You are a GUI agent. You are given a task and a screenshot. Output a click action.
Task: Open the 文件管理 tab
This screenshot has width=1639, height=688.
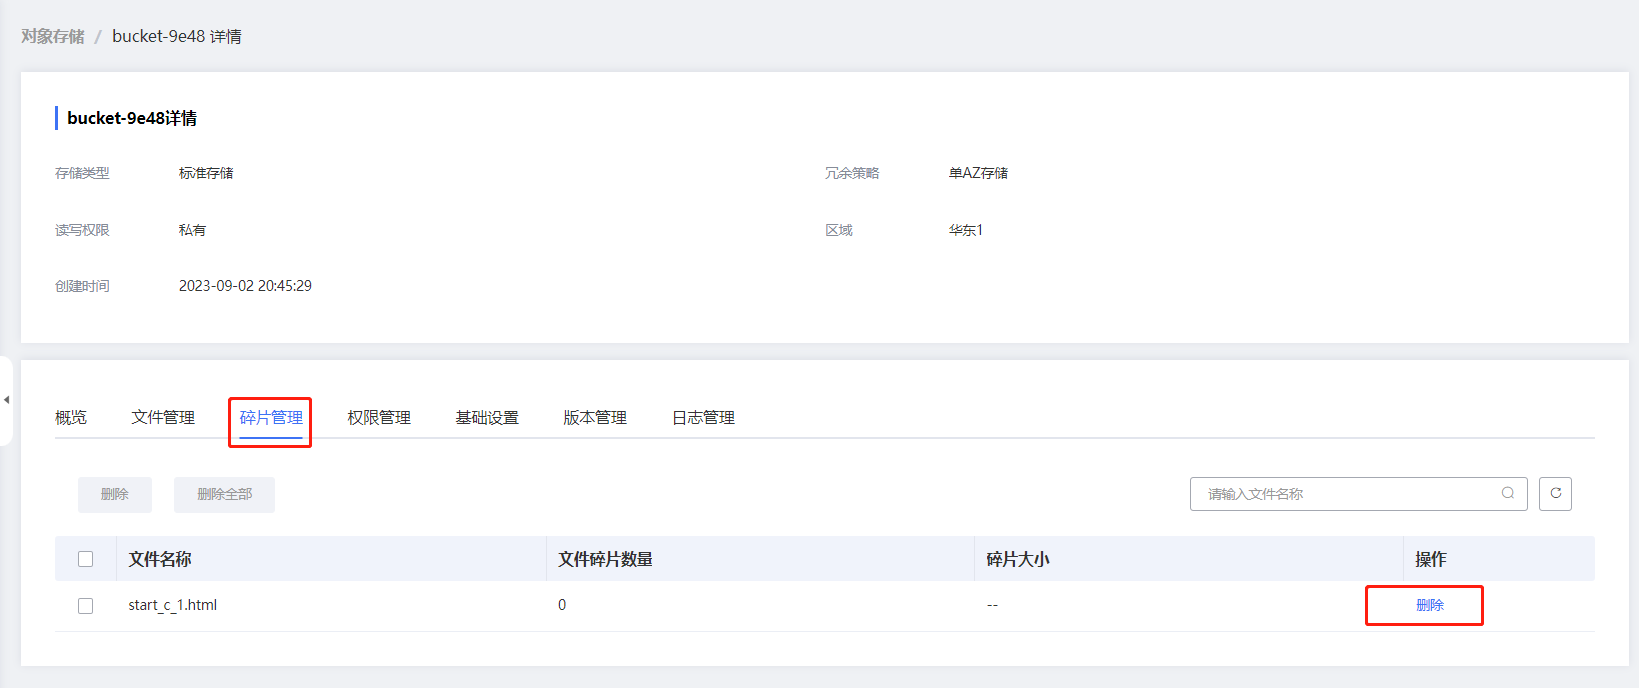tap(163, 418)
